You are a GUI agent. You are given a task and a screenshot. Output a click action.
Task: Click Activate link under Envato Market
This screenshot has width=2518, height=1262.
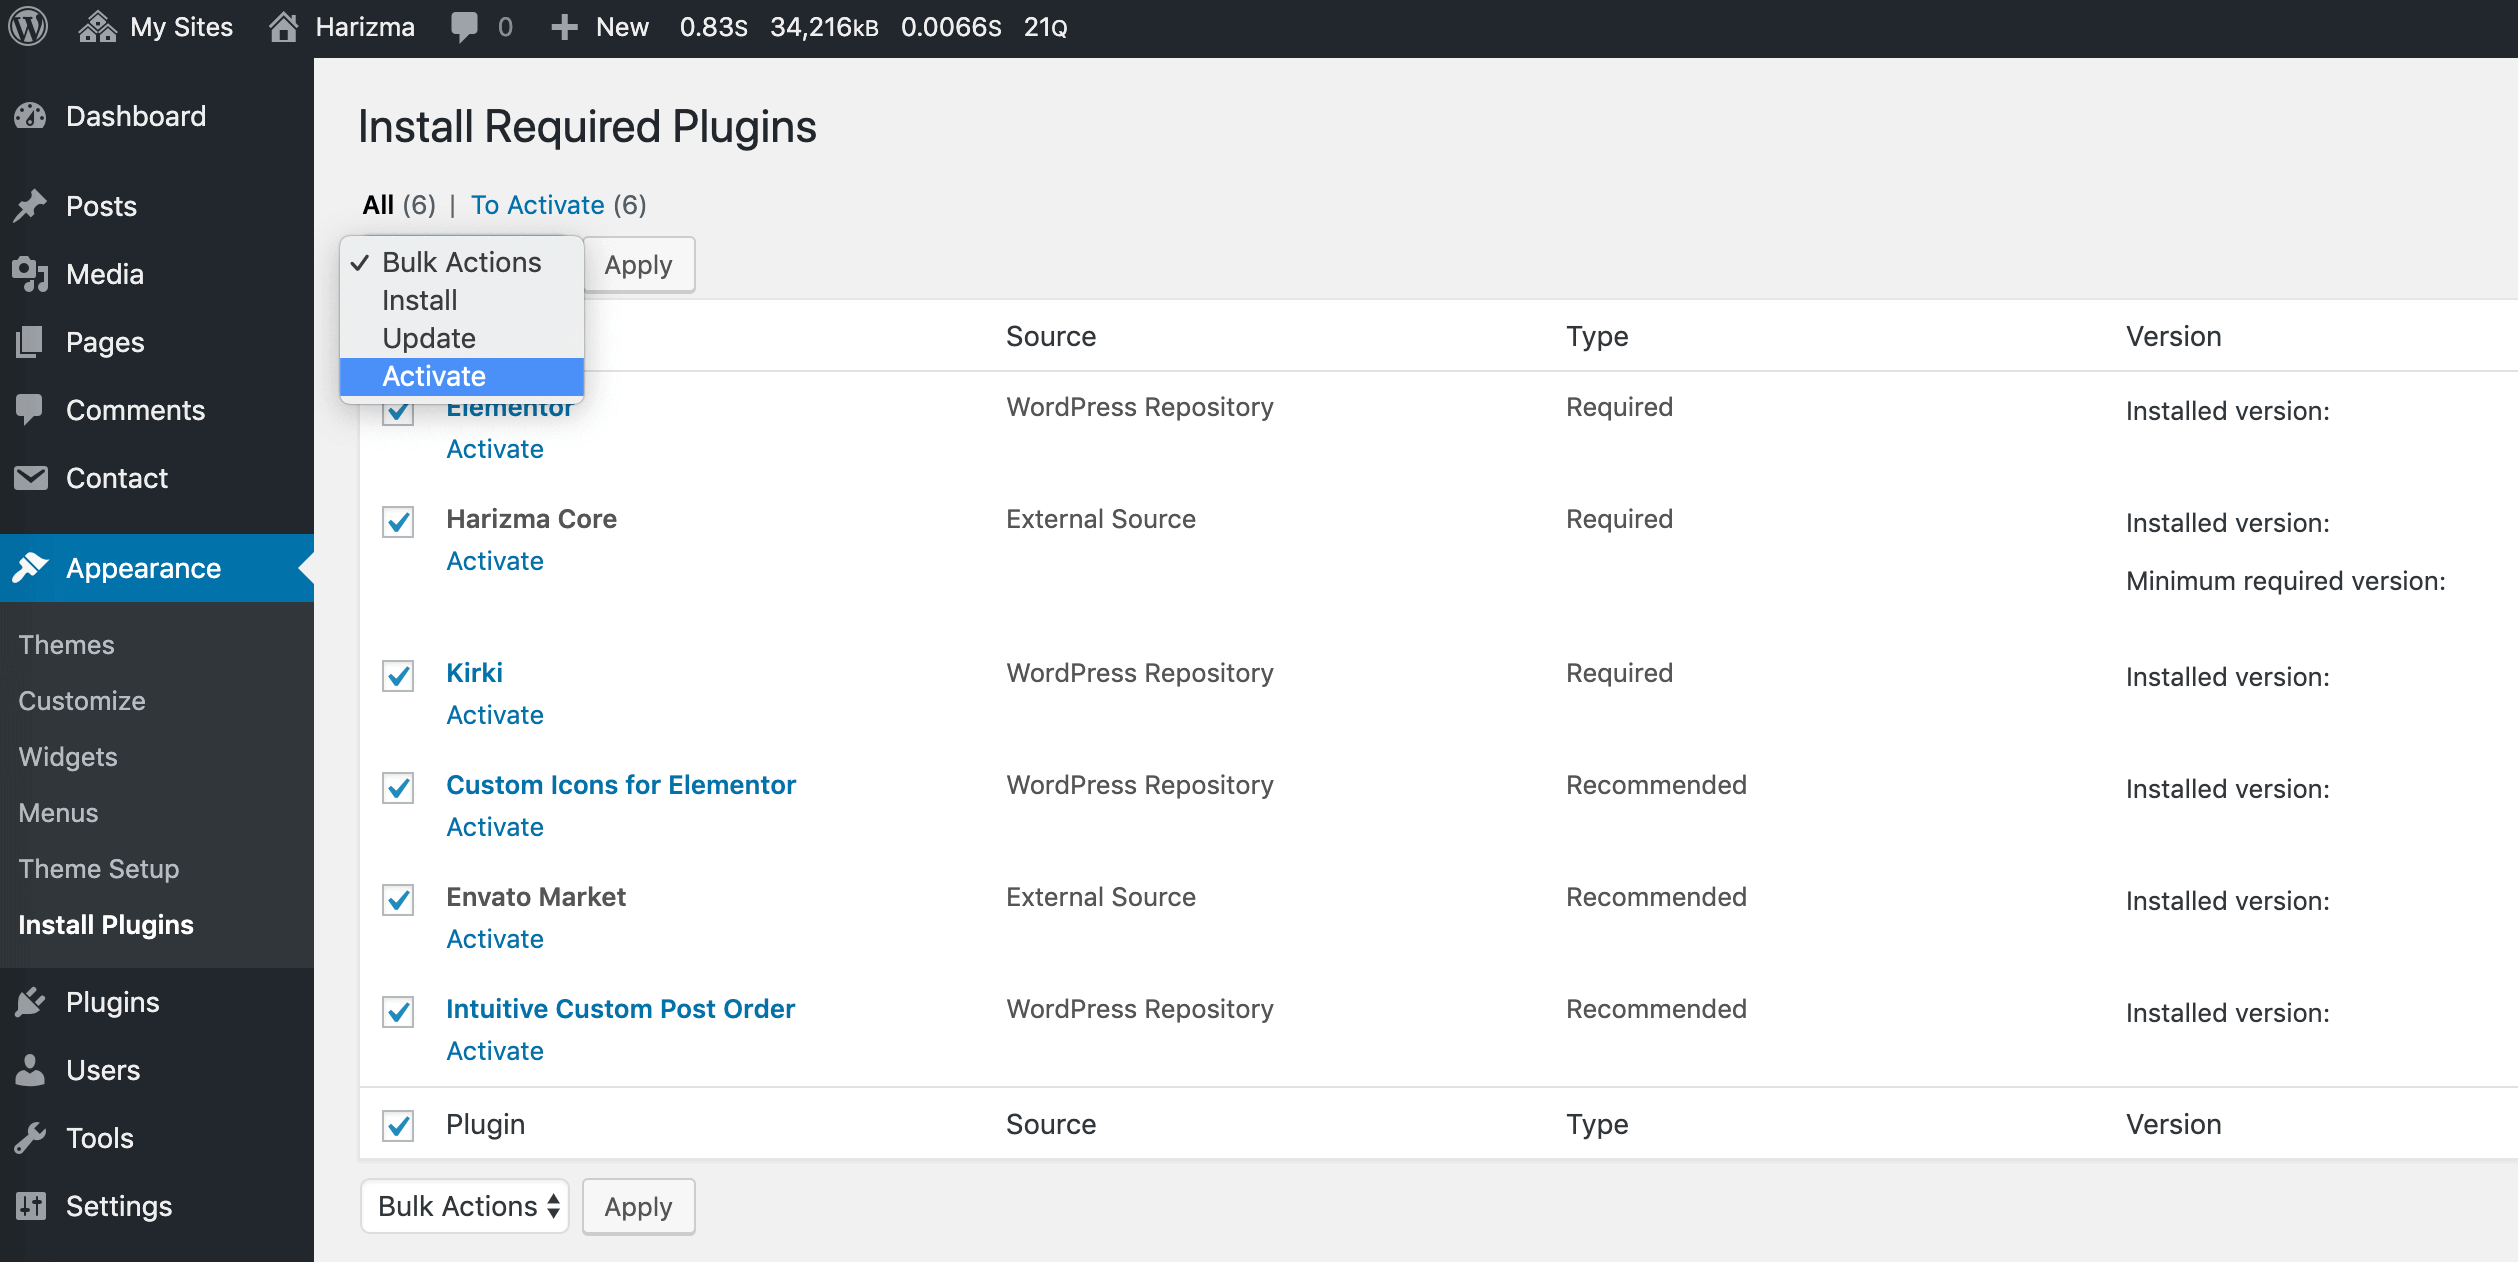[495, 939]
